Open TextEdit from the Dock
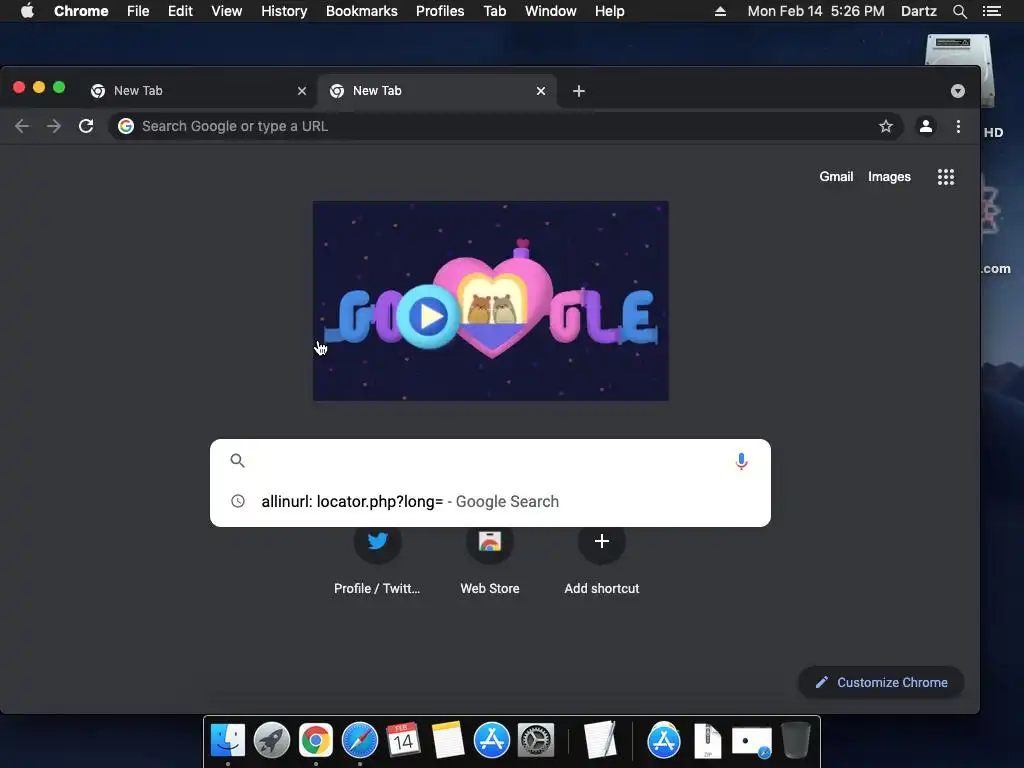This screenshot has height=768, width=1024. pyautogui.click(x=600, y=741)
